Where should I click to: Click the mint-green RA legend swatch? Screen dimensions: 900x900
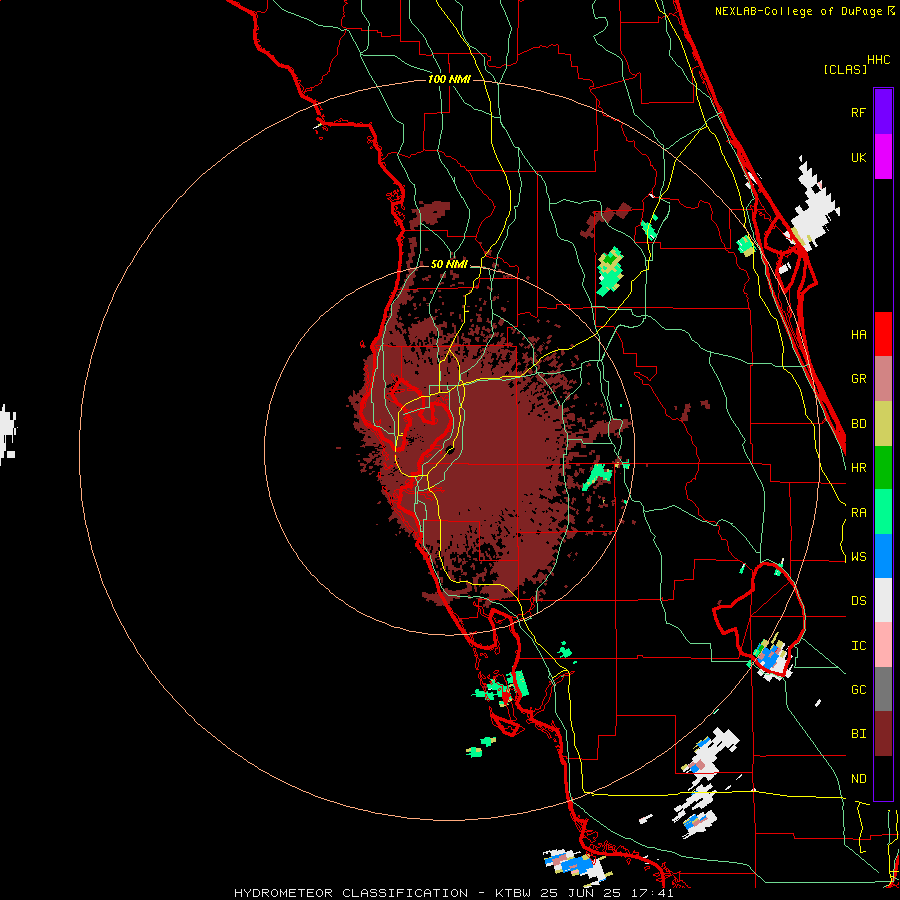pos(883,512)
